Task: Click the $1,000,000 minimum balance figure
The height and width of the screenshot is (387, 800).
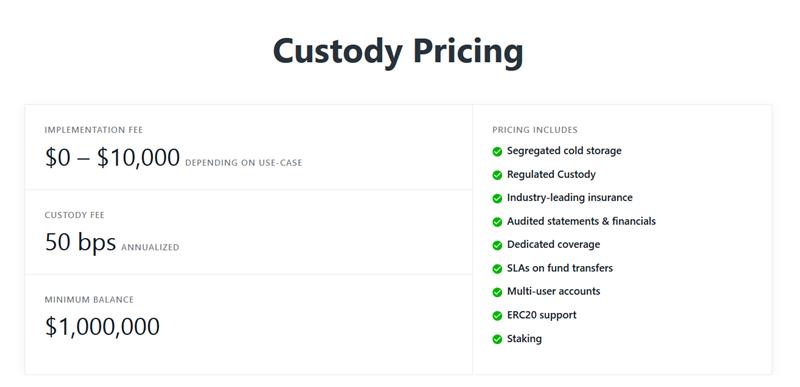Action: tap(102, 327)
